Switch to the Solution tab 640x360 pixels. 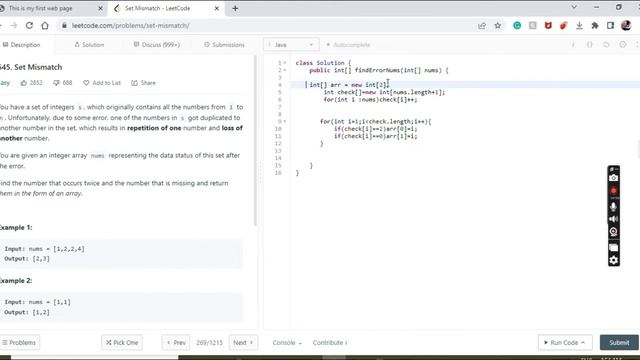pos(89,44)
